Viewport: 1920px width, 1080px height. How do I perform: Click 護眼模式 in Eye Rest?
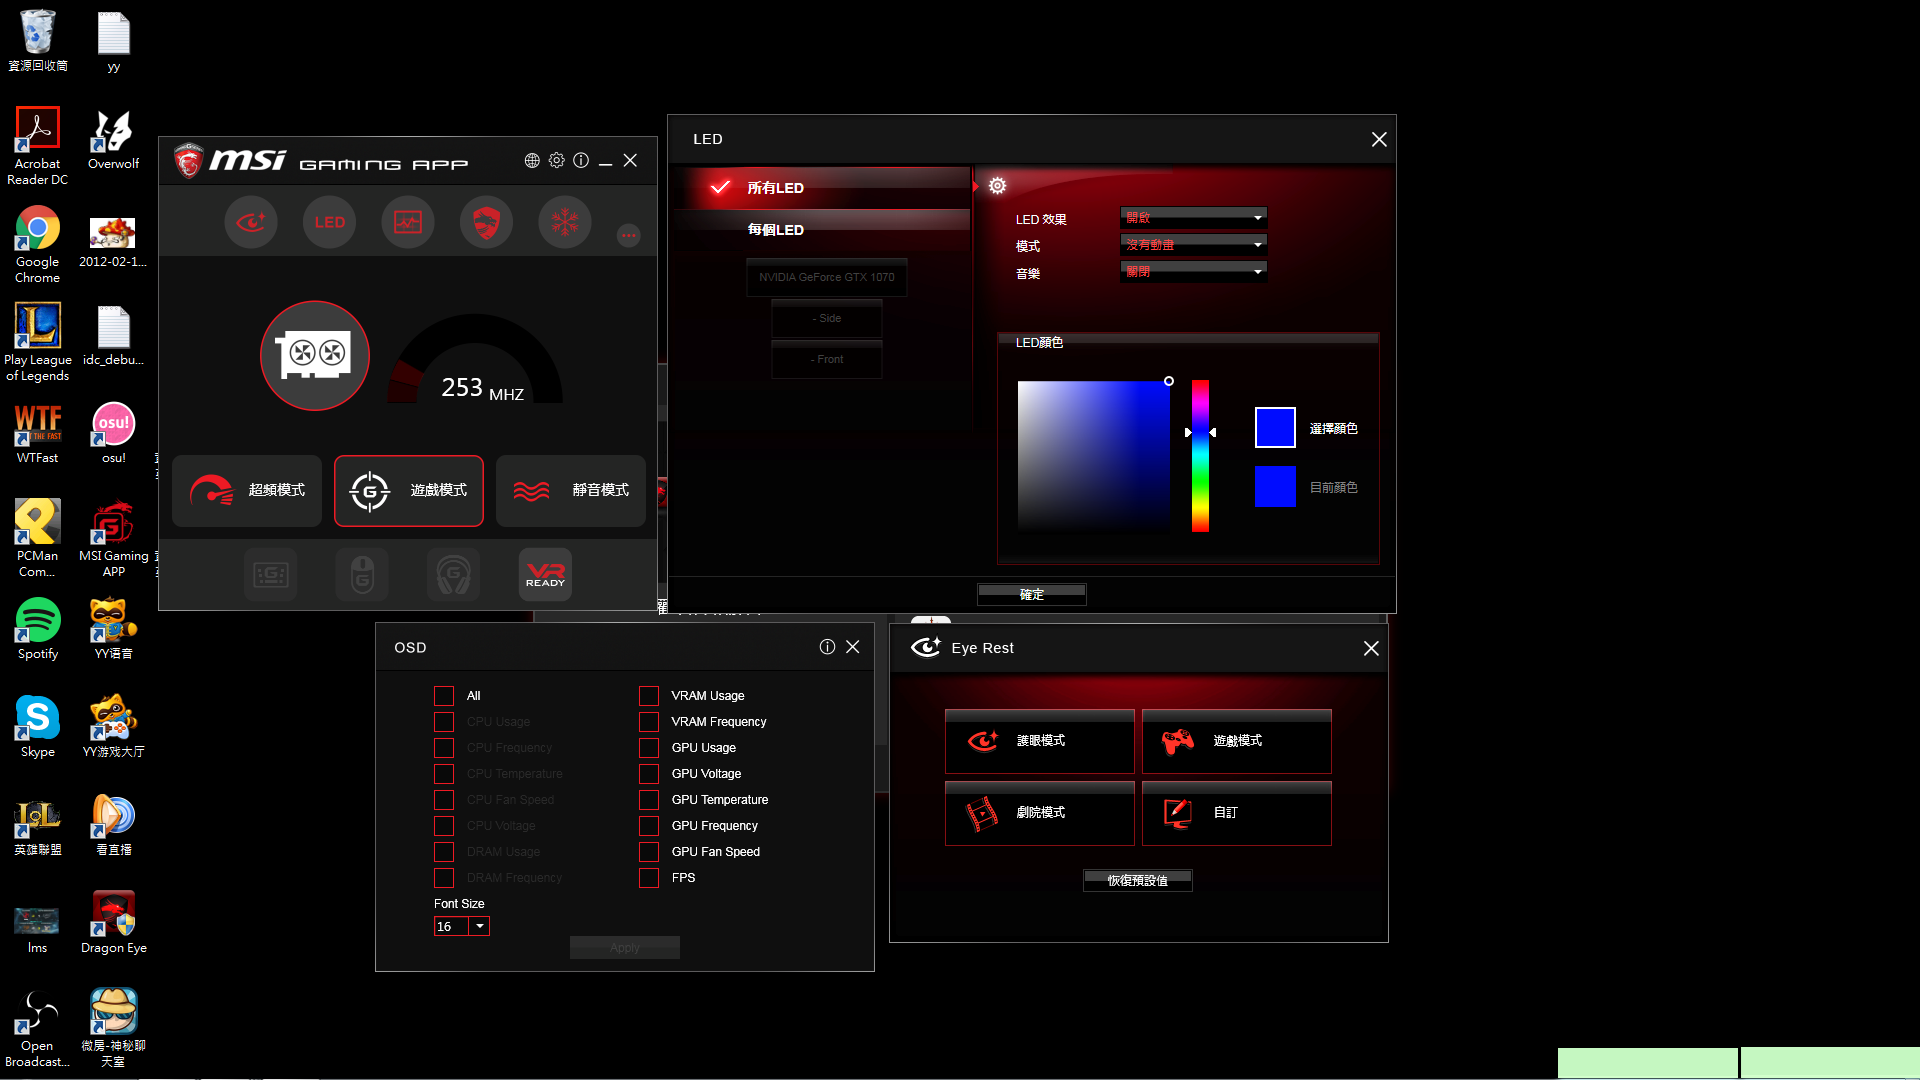[x=1040, y=741]
